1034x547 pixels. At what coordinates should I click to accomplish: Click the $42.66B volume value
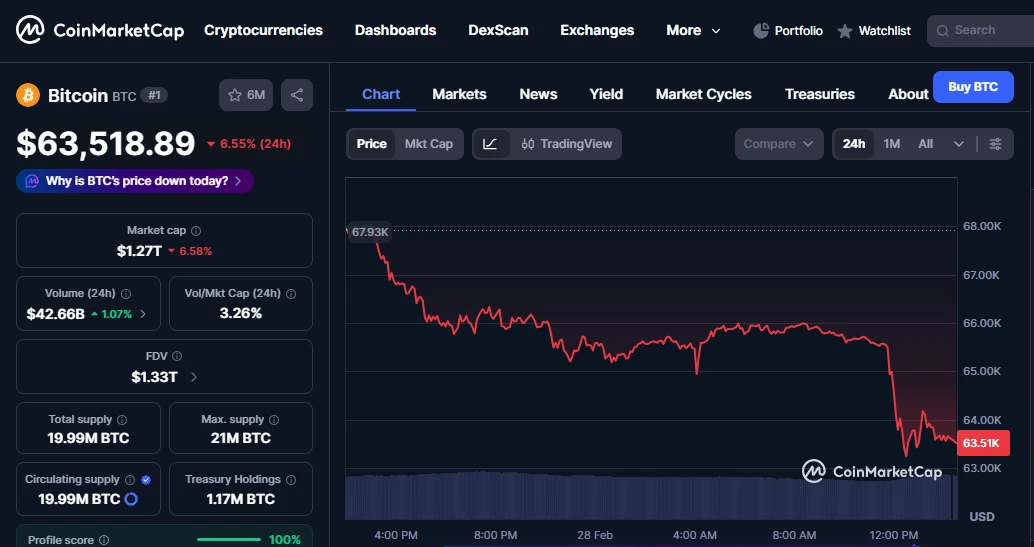coord(55,314)
